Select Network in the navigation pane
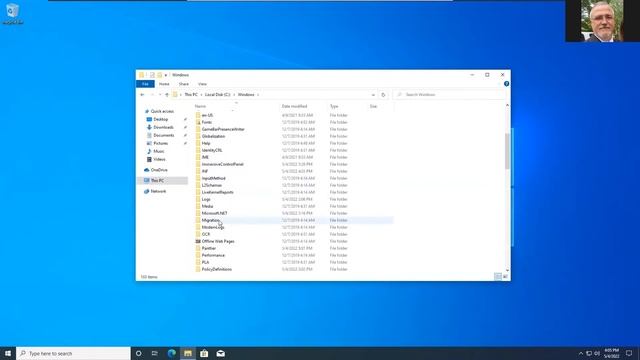Viewport: 640px width, 360px height. (x=158, y=191)
